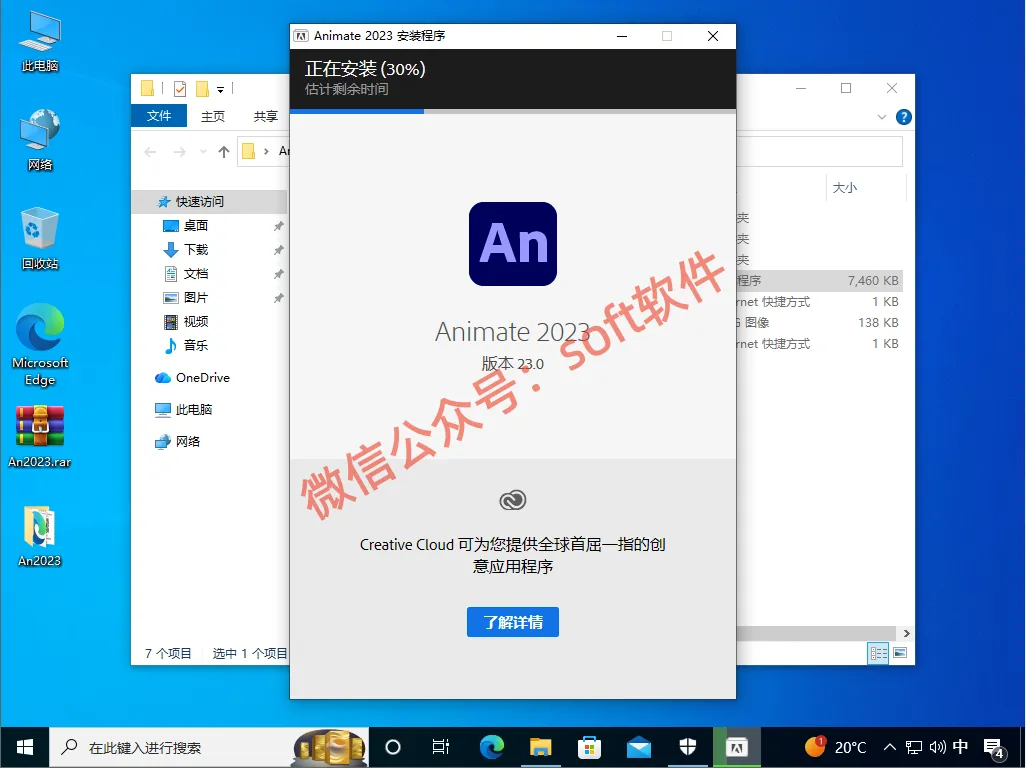Screen dimensions: 1026x768
Task: Click the installer progress bar
Action: [x=513, y=111]
